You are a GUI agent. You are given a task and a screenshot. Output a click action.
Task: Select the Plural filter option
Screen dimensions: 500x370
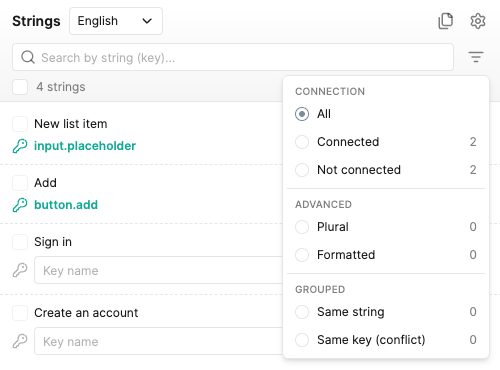302,227
